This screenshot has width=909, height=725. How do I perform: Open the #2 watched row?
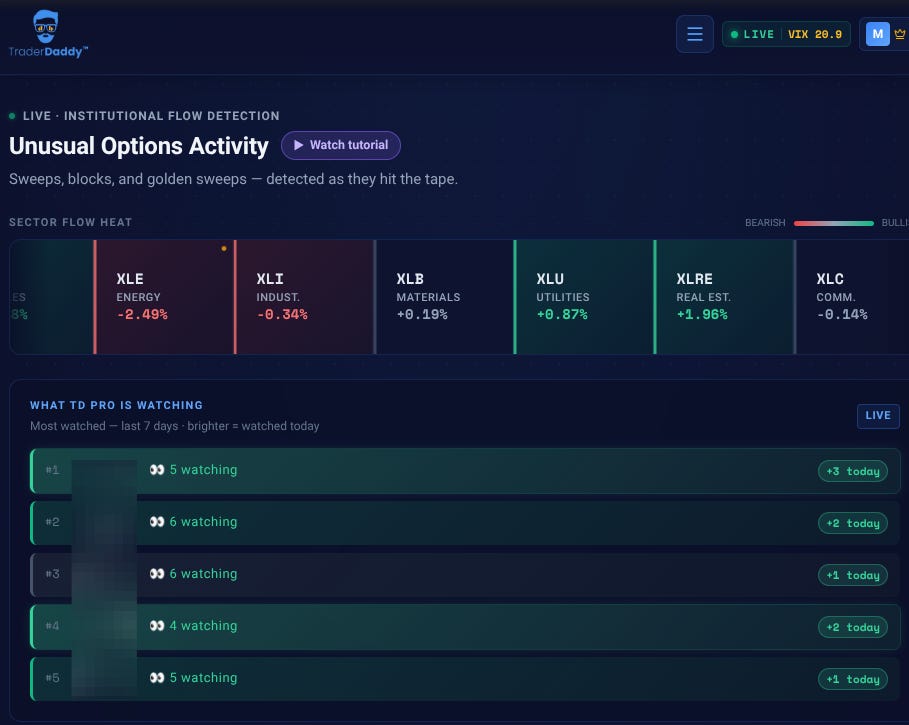(466, 523)
